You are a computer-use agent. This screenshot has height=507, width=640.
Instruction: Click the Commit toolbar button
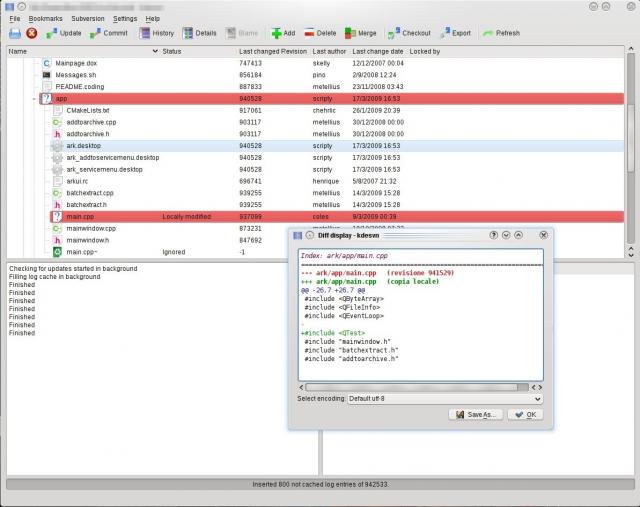tap(108, 33)
